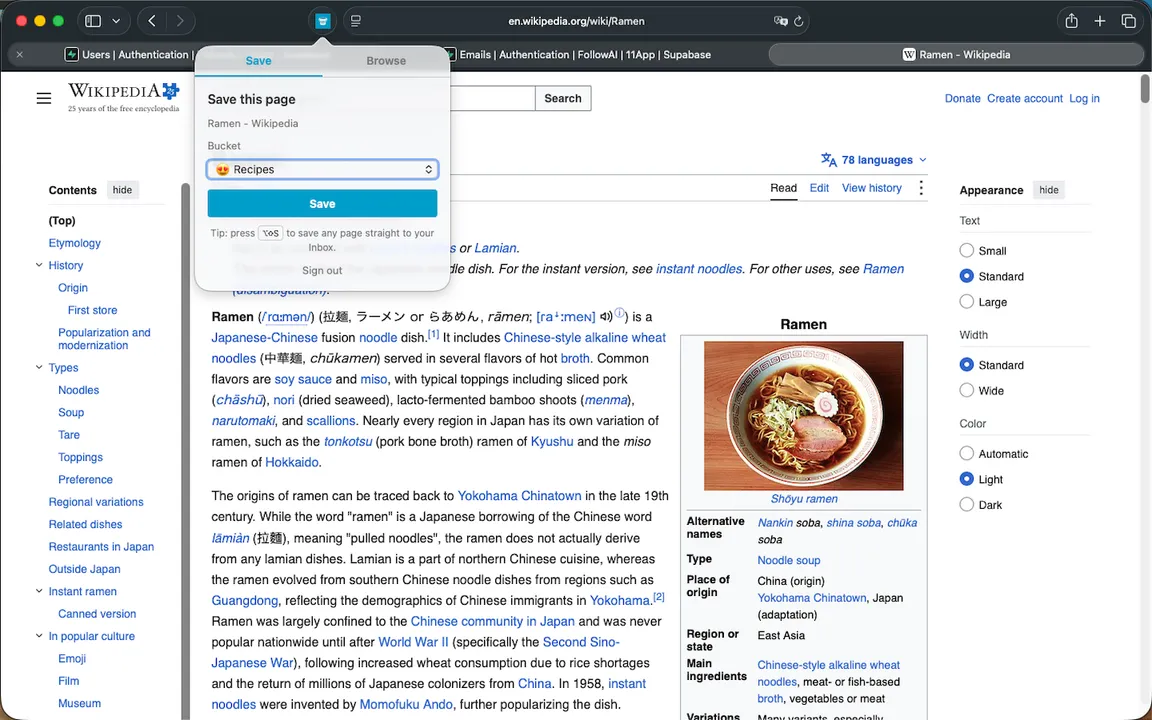
Task: Jump to Regional variations in contents
Action: [x=96, y=502]
